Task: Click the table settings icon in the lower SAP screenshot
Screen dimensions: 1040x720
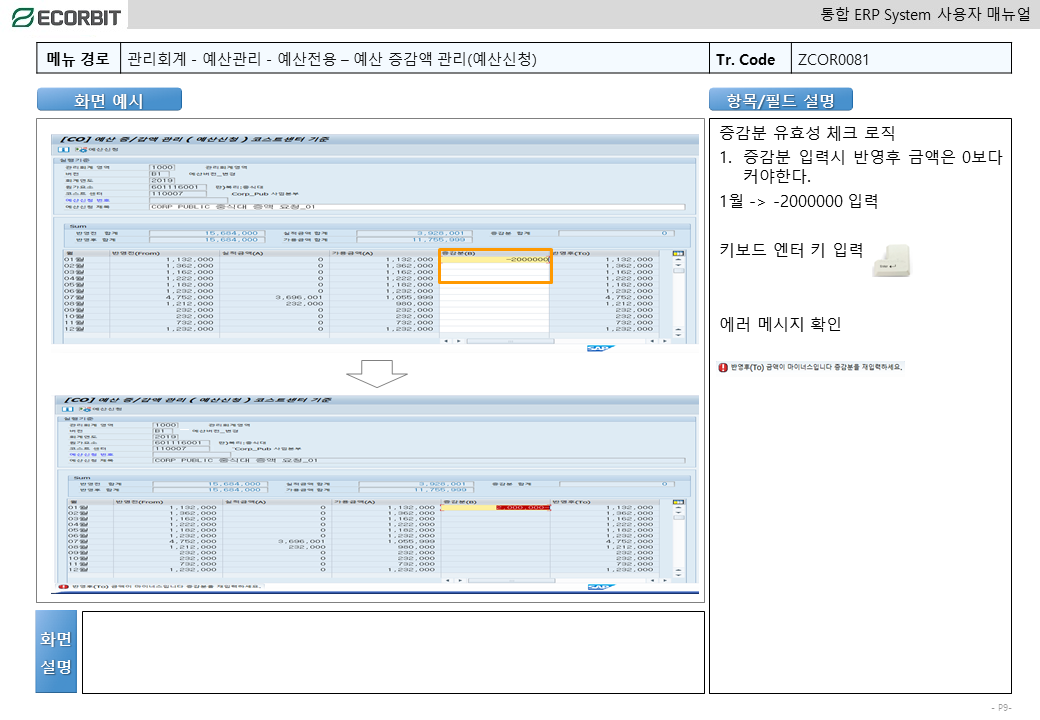Action: point(679,502)
